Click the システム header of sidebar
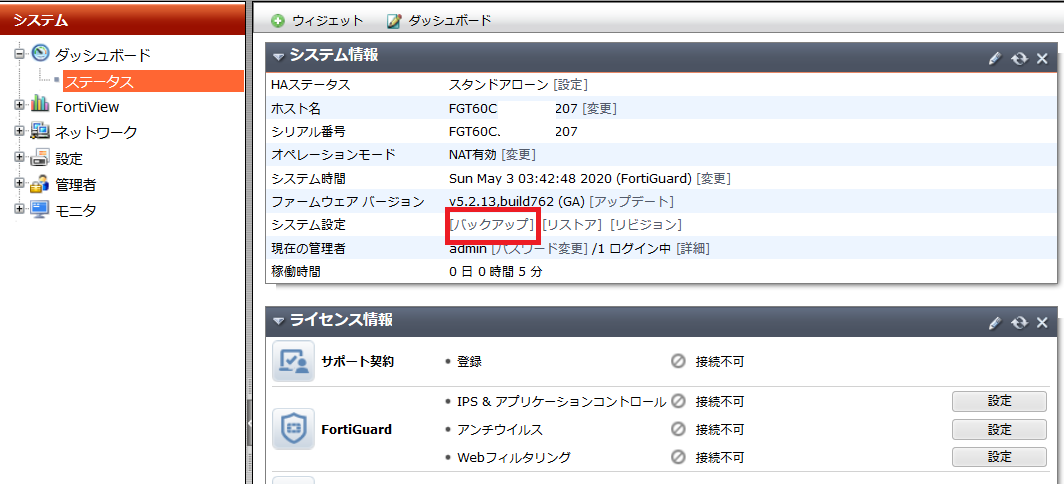The width and height of the screenshot is (1064, 484). click(x=122, y=20)
